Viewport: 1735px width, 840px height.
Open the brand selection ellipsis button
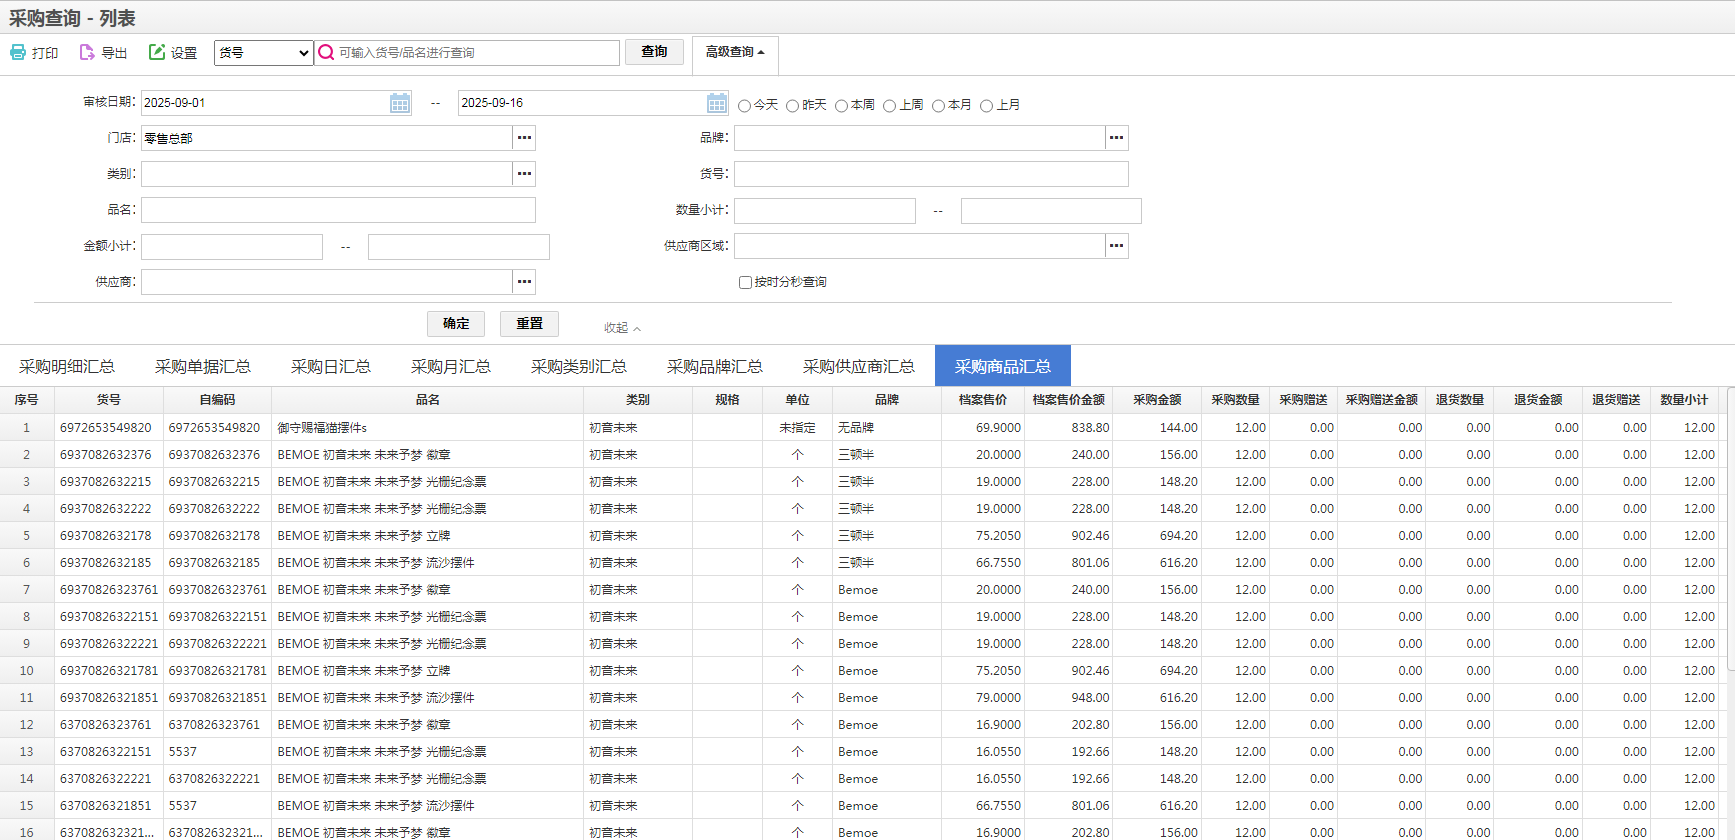pos(1117,138)
